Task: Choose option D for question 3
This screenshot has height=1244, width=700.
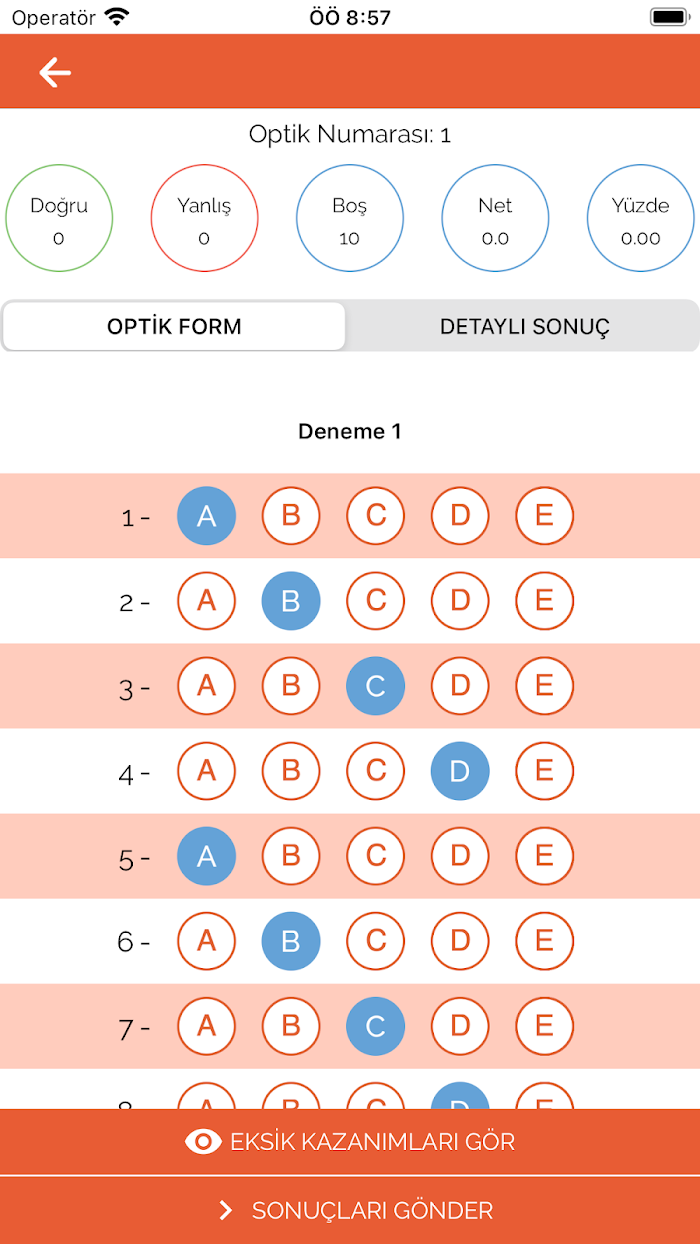Action: (460, 686)
